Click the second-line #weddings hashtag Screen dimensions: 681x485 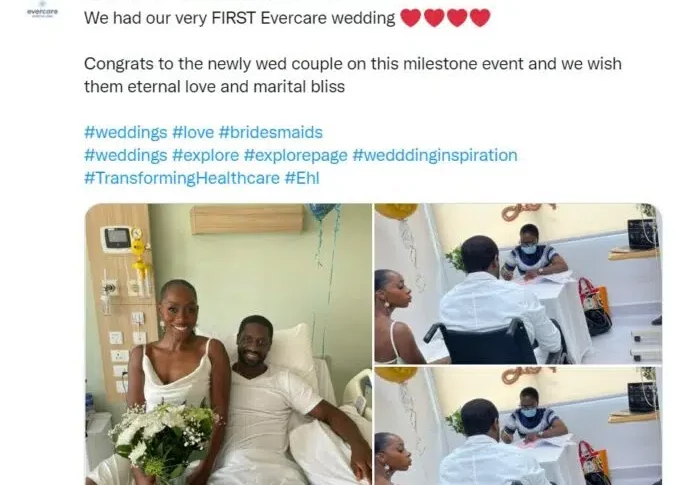click(x=126, y=155)
